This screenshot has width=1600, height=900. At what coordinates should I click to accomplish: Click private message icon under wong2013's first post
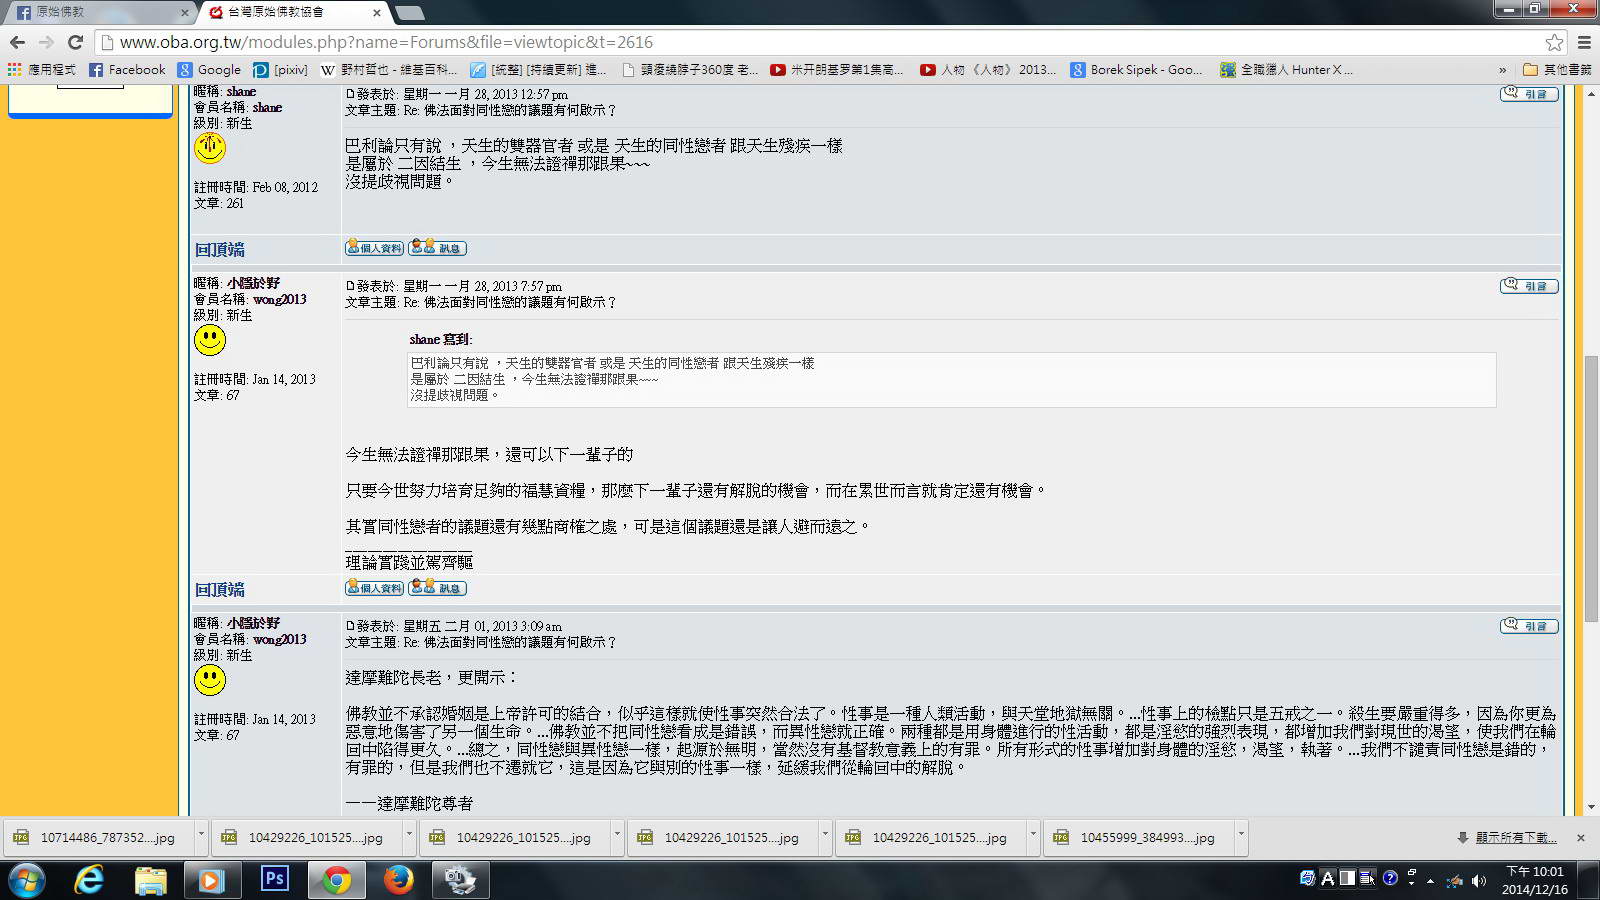tap(437, 588)
